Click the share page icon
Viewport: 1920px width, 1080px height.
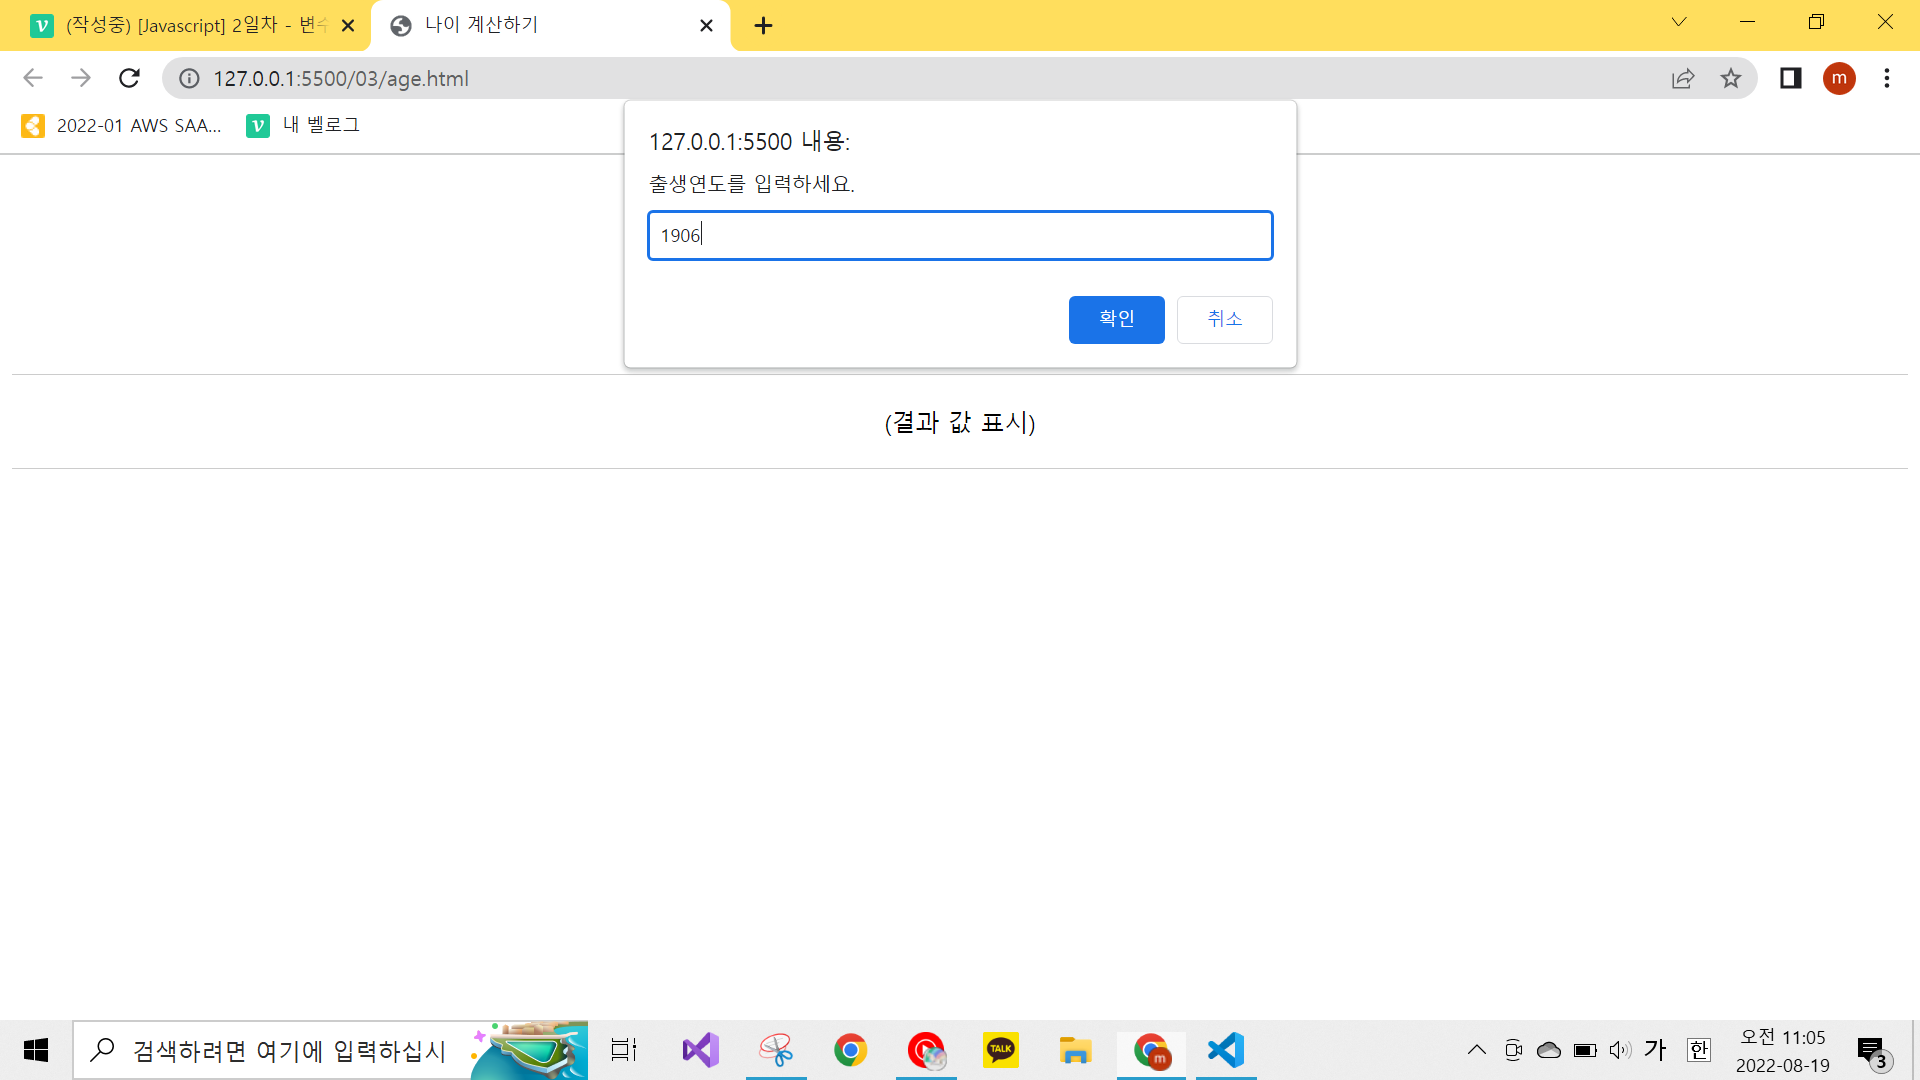click(x=1683, y=78)
